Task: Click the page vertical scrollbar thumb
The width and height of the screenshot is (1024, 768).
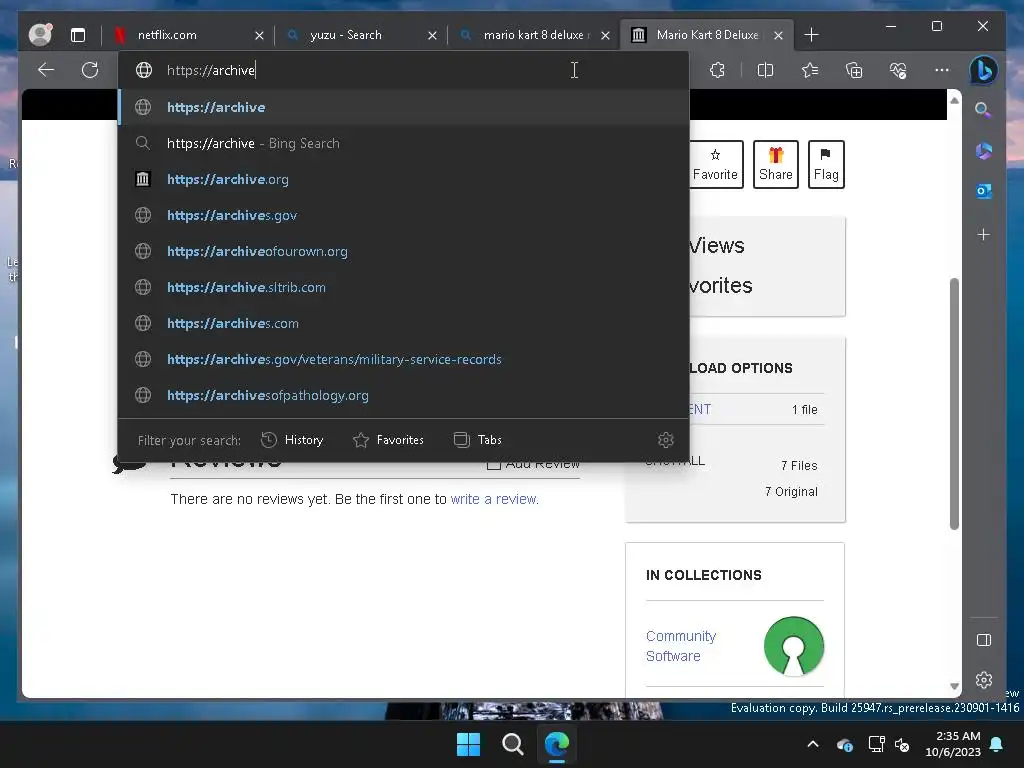Action: (954, 404)
